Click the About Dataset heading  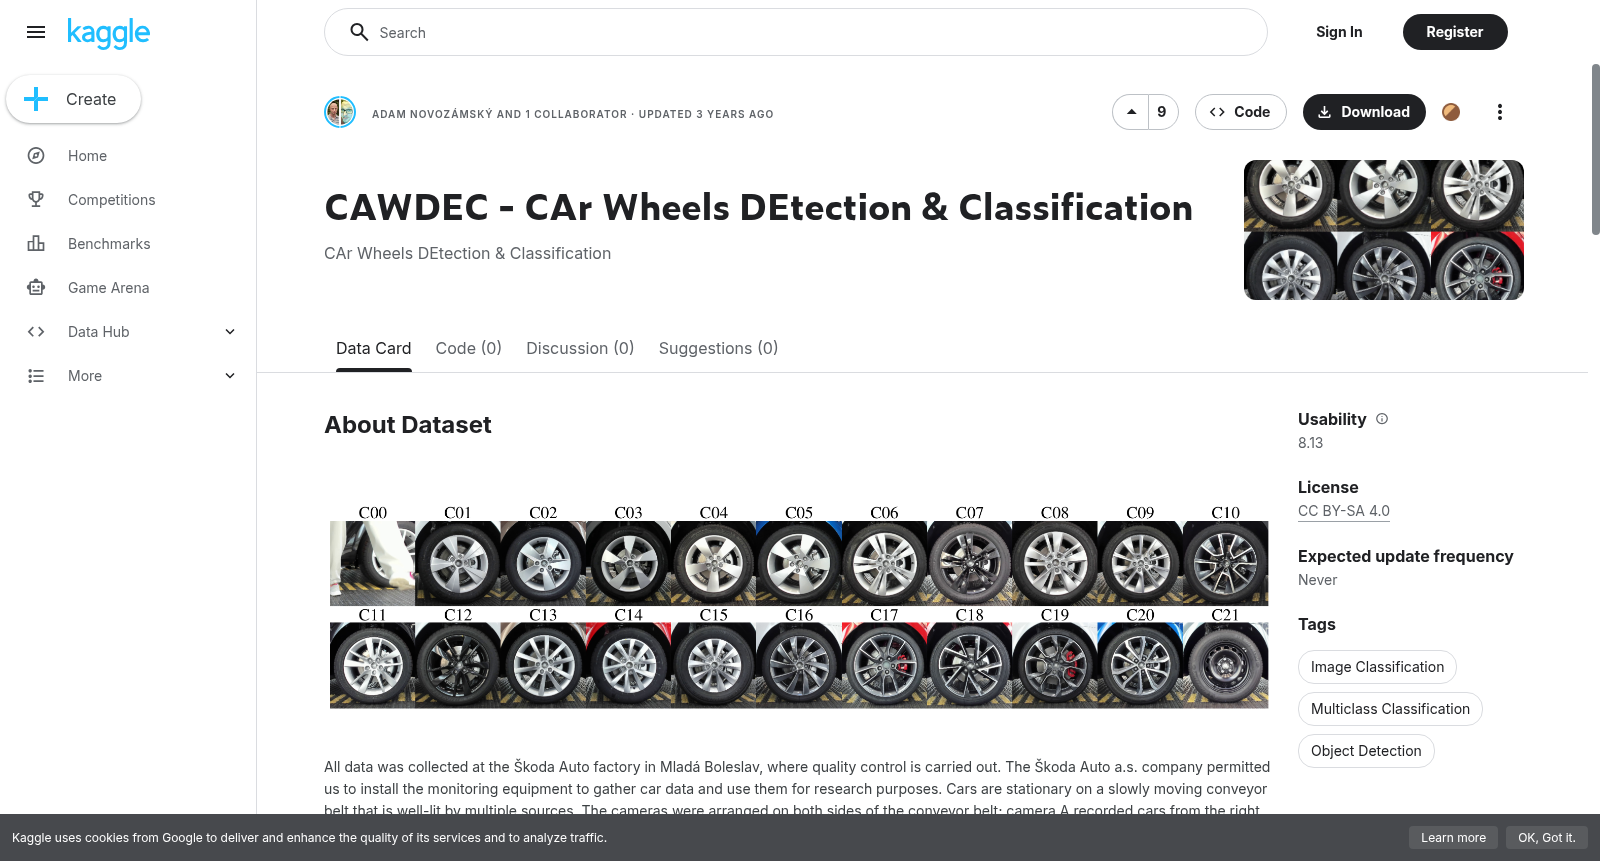pos(408,425)
